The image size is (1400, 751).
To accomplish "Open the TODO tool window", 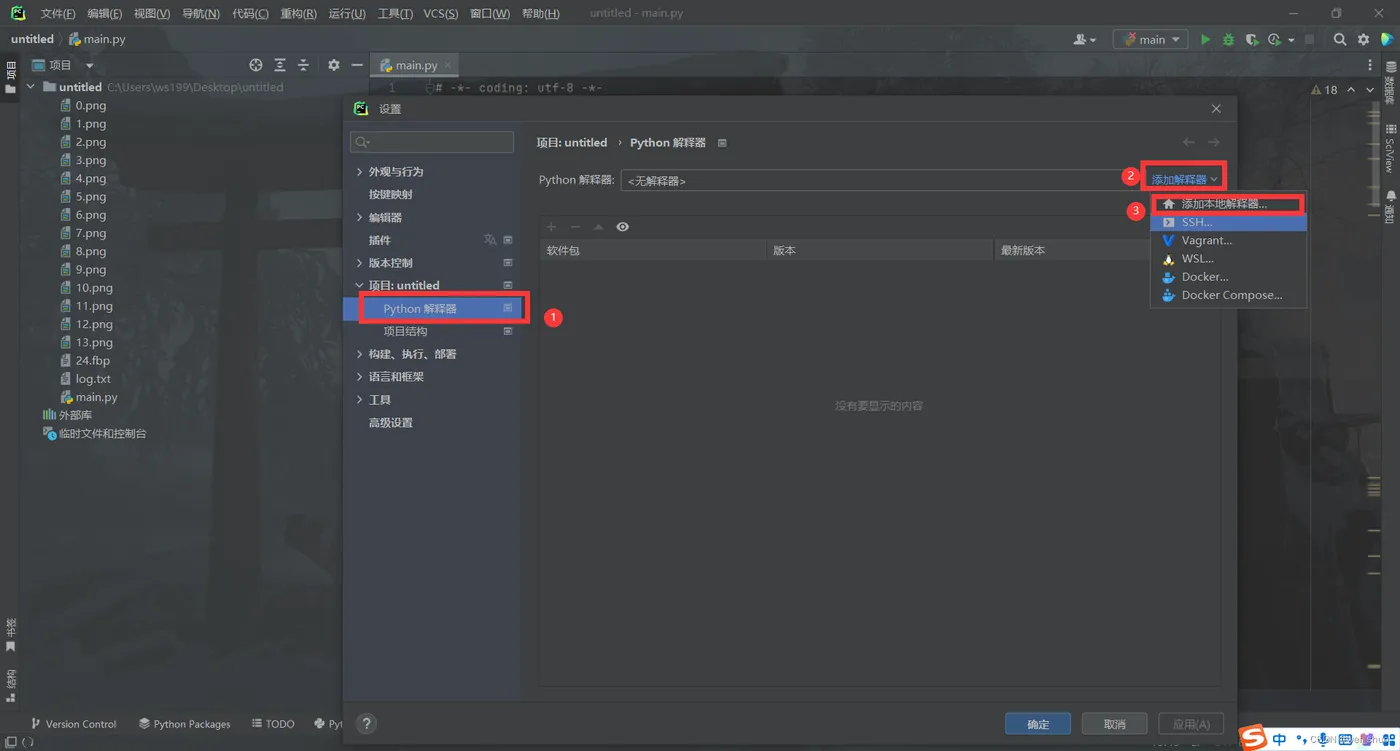I will tap(273, 724).
